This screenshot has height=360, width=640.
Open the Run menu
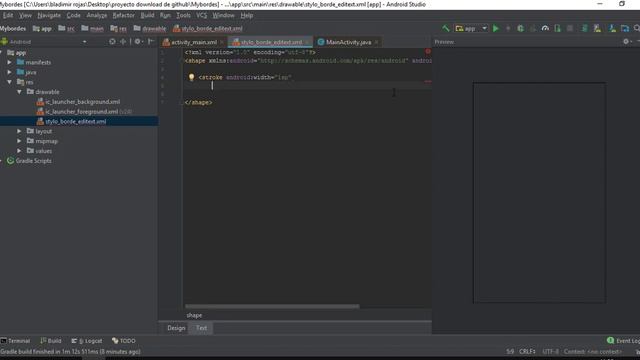[x=165, y=15]
